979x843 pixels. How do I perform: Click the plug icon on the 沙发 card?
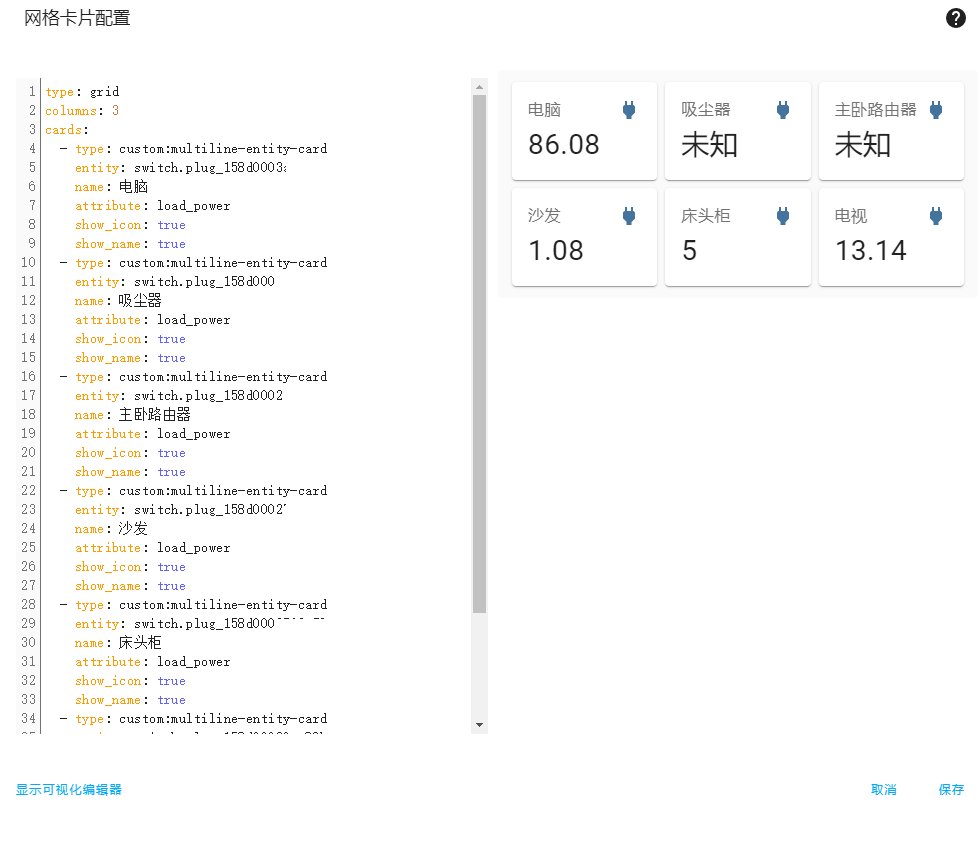[629, 215]
